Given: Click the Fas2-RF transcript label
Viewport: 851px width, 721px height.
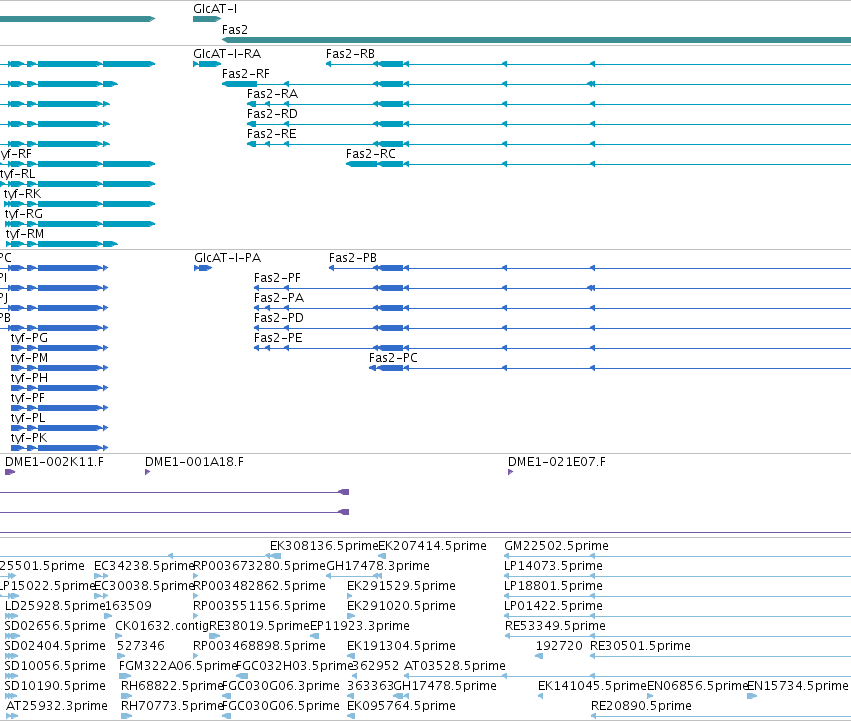Looking at the screenshot, I should coord(246,73).
